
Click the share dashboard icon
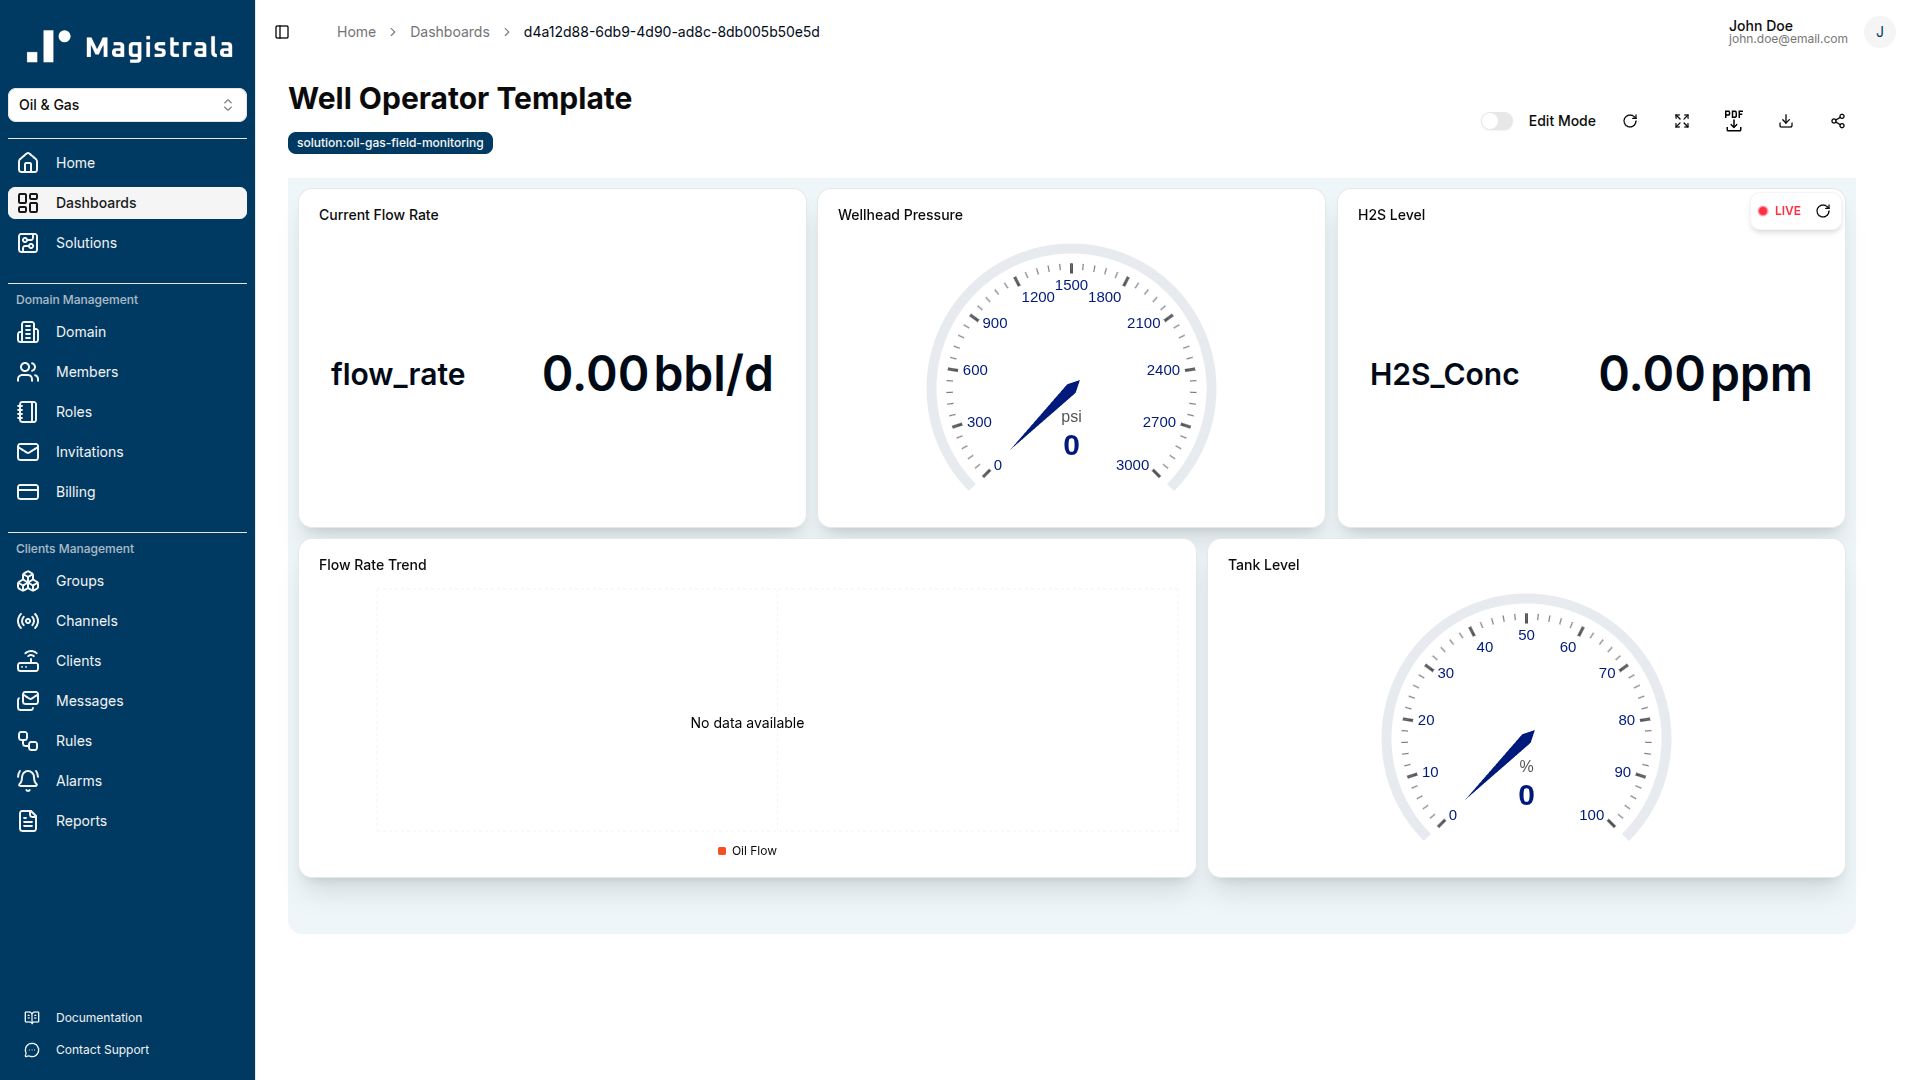(1838, 121)
